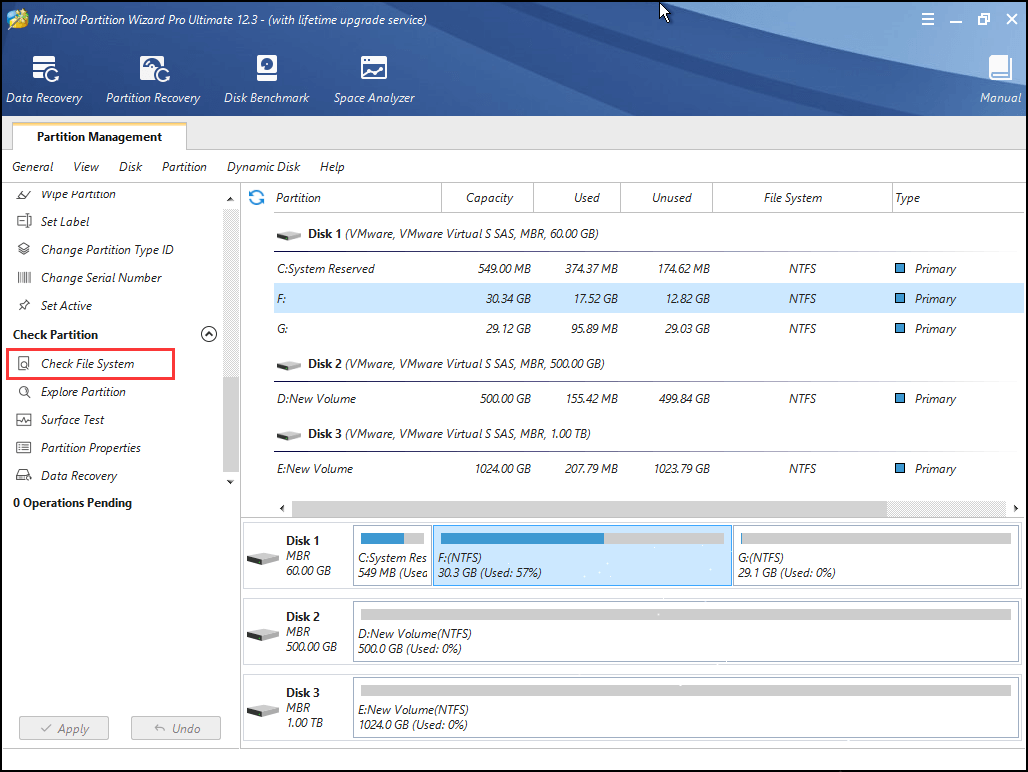Click the Explore Partition magnifier icon
1028x772 pixels.
click(24, 392)
